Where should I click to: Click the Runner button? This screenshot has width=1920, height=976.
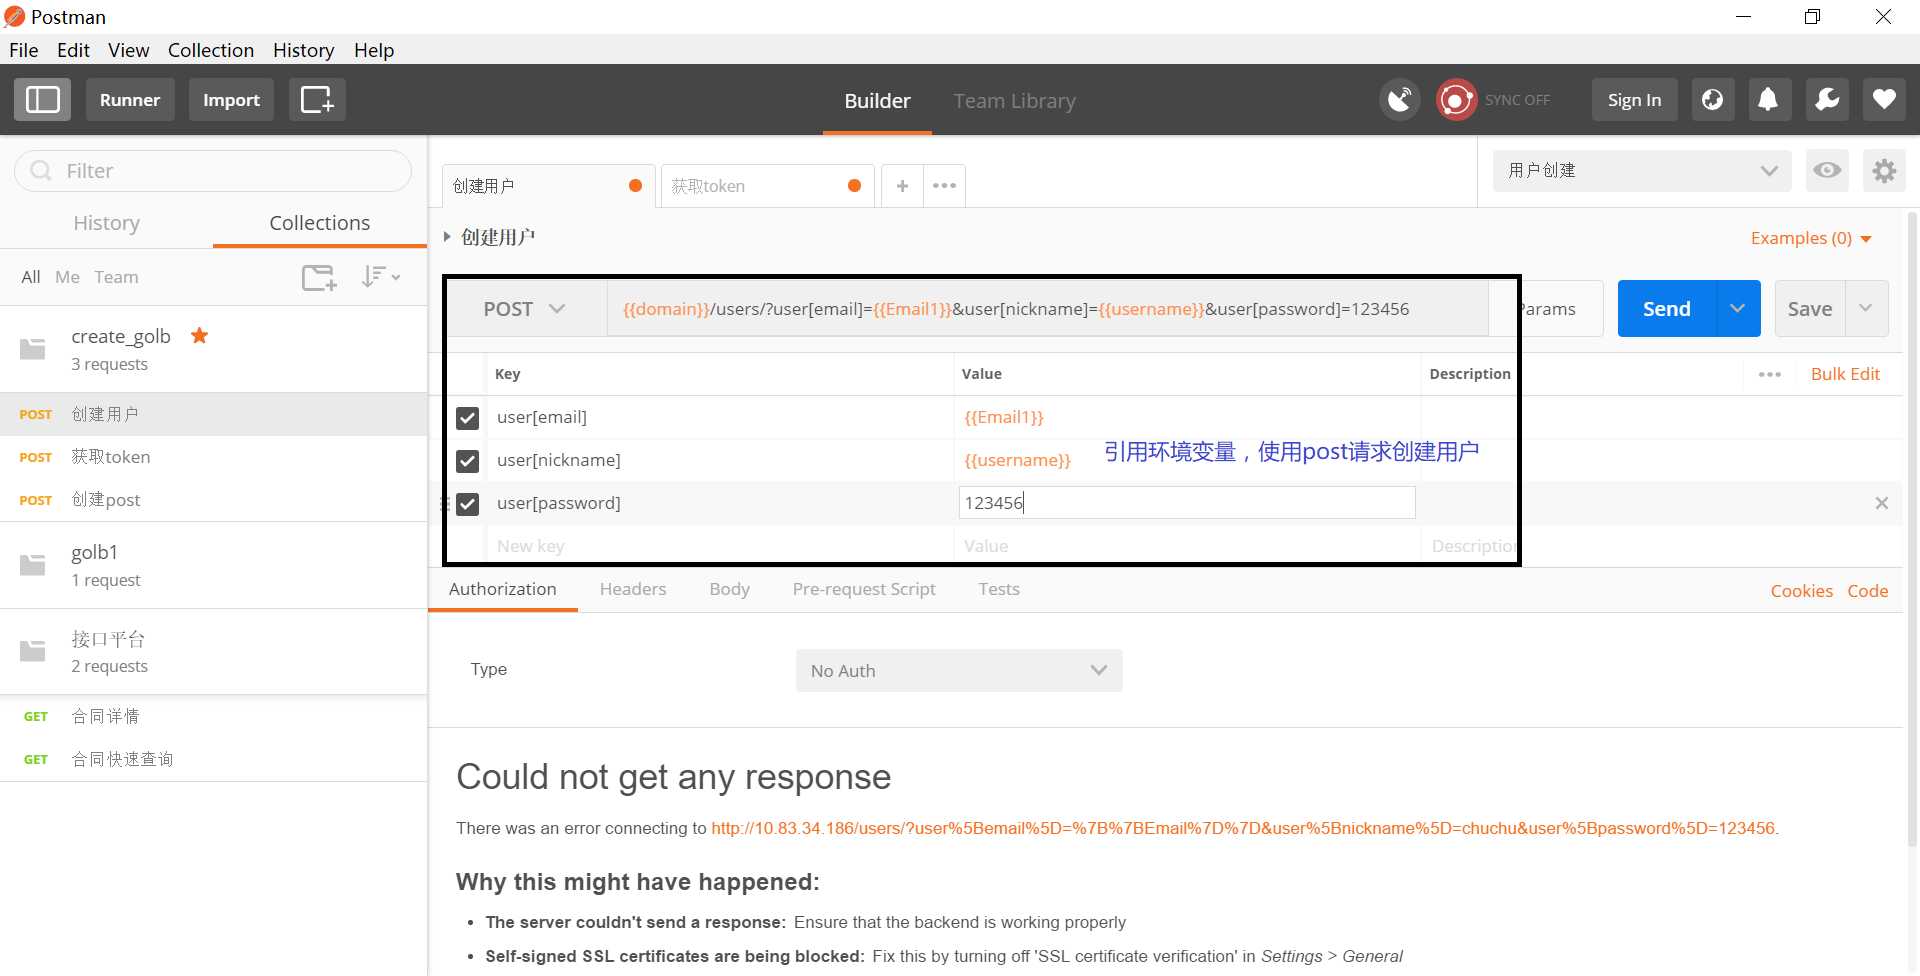point(130,100)
